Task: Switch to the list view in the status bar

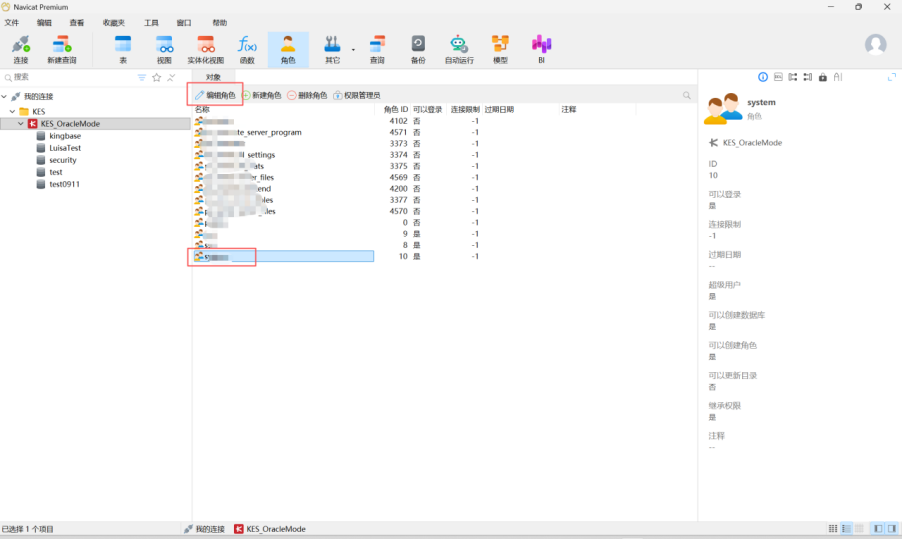Action: pyautogui.click(x=846, y=528)
